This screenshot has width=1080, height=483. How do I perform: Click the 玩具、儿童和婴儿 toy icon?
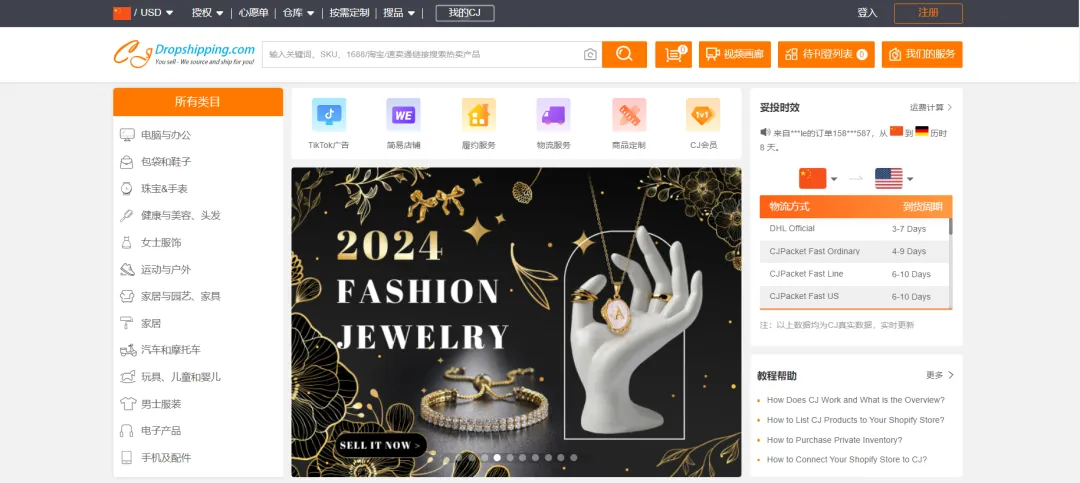(127, 377)
